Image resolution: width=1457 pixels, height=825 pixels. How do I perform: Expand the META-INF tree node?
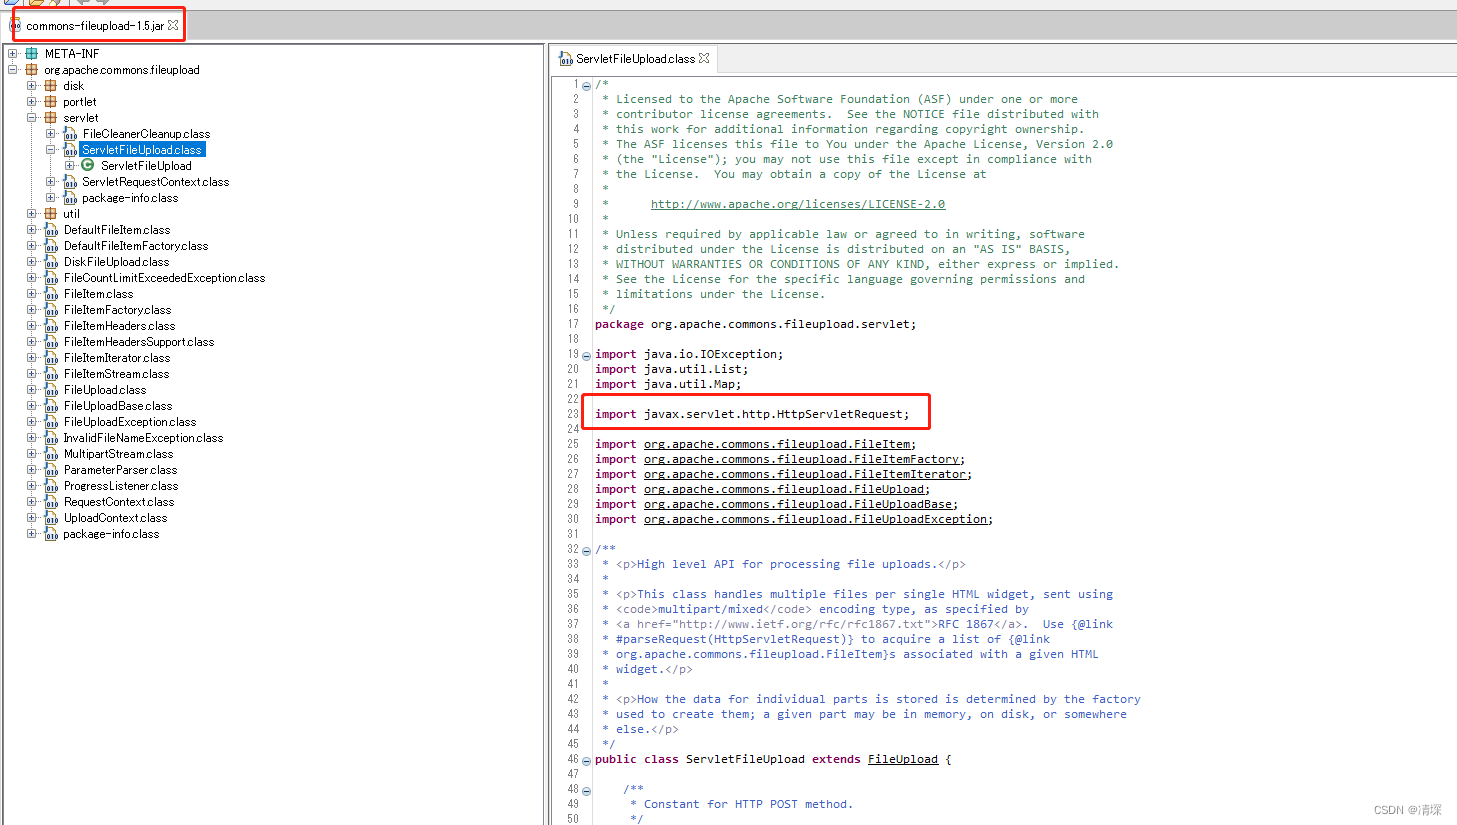pos(12,54)
